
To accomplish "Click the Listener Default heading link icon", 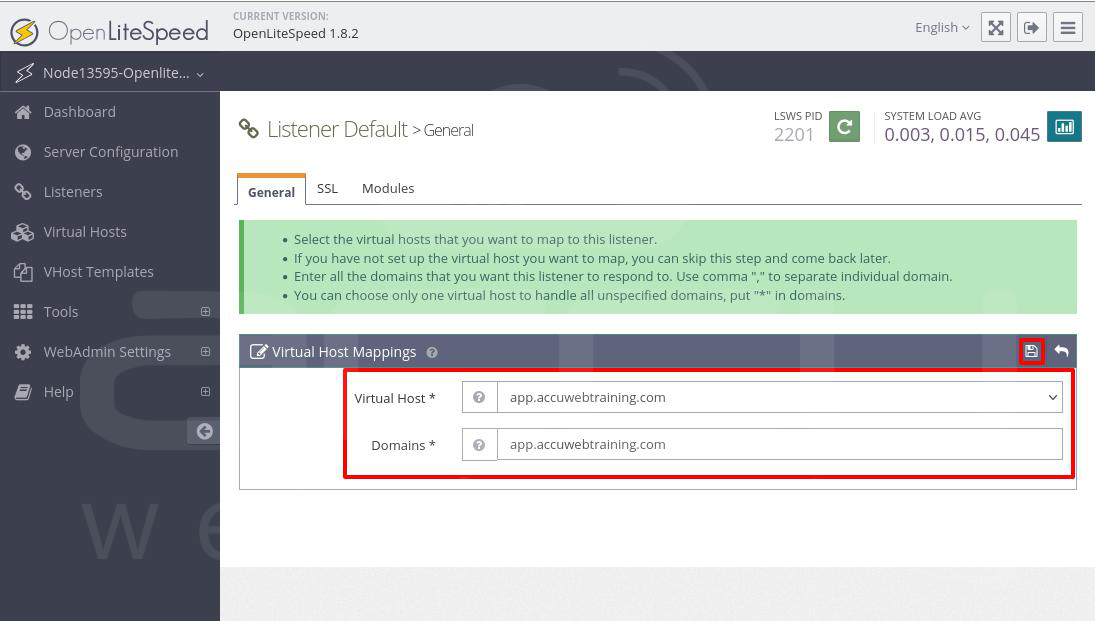I will pyautogui.click(x=249, y=128).
